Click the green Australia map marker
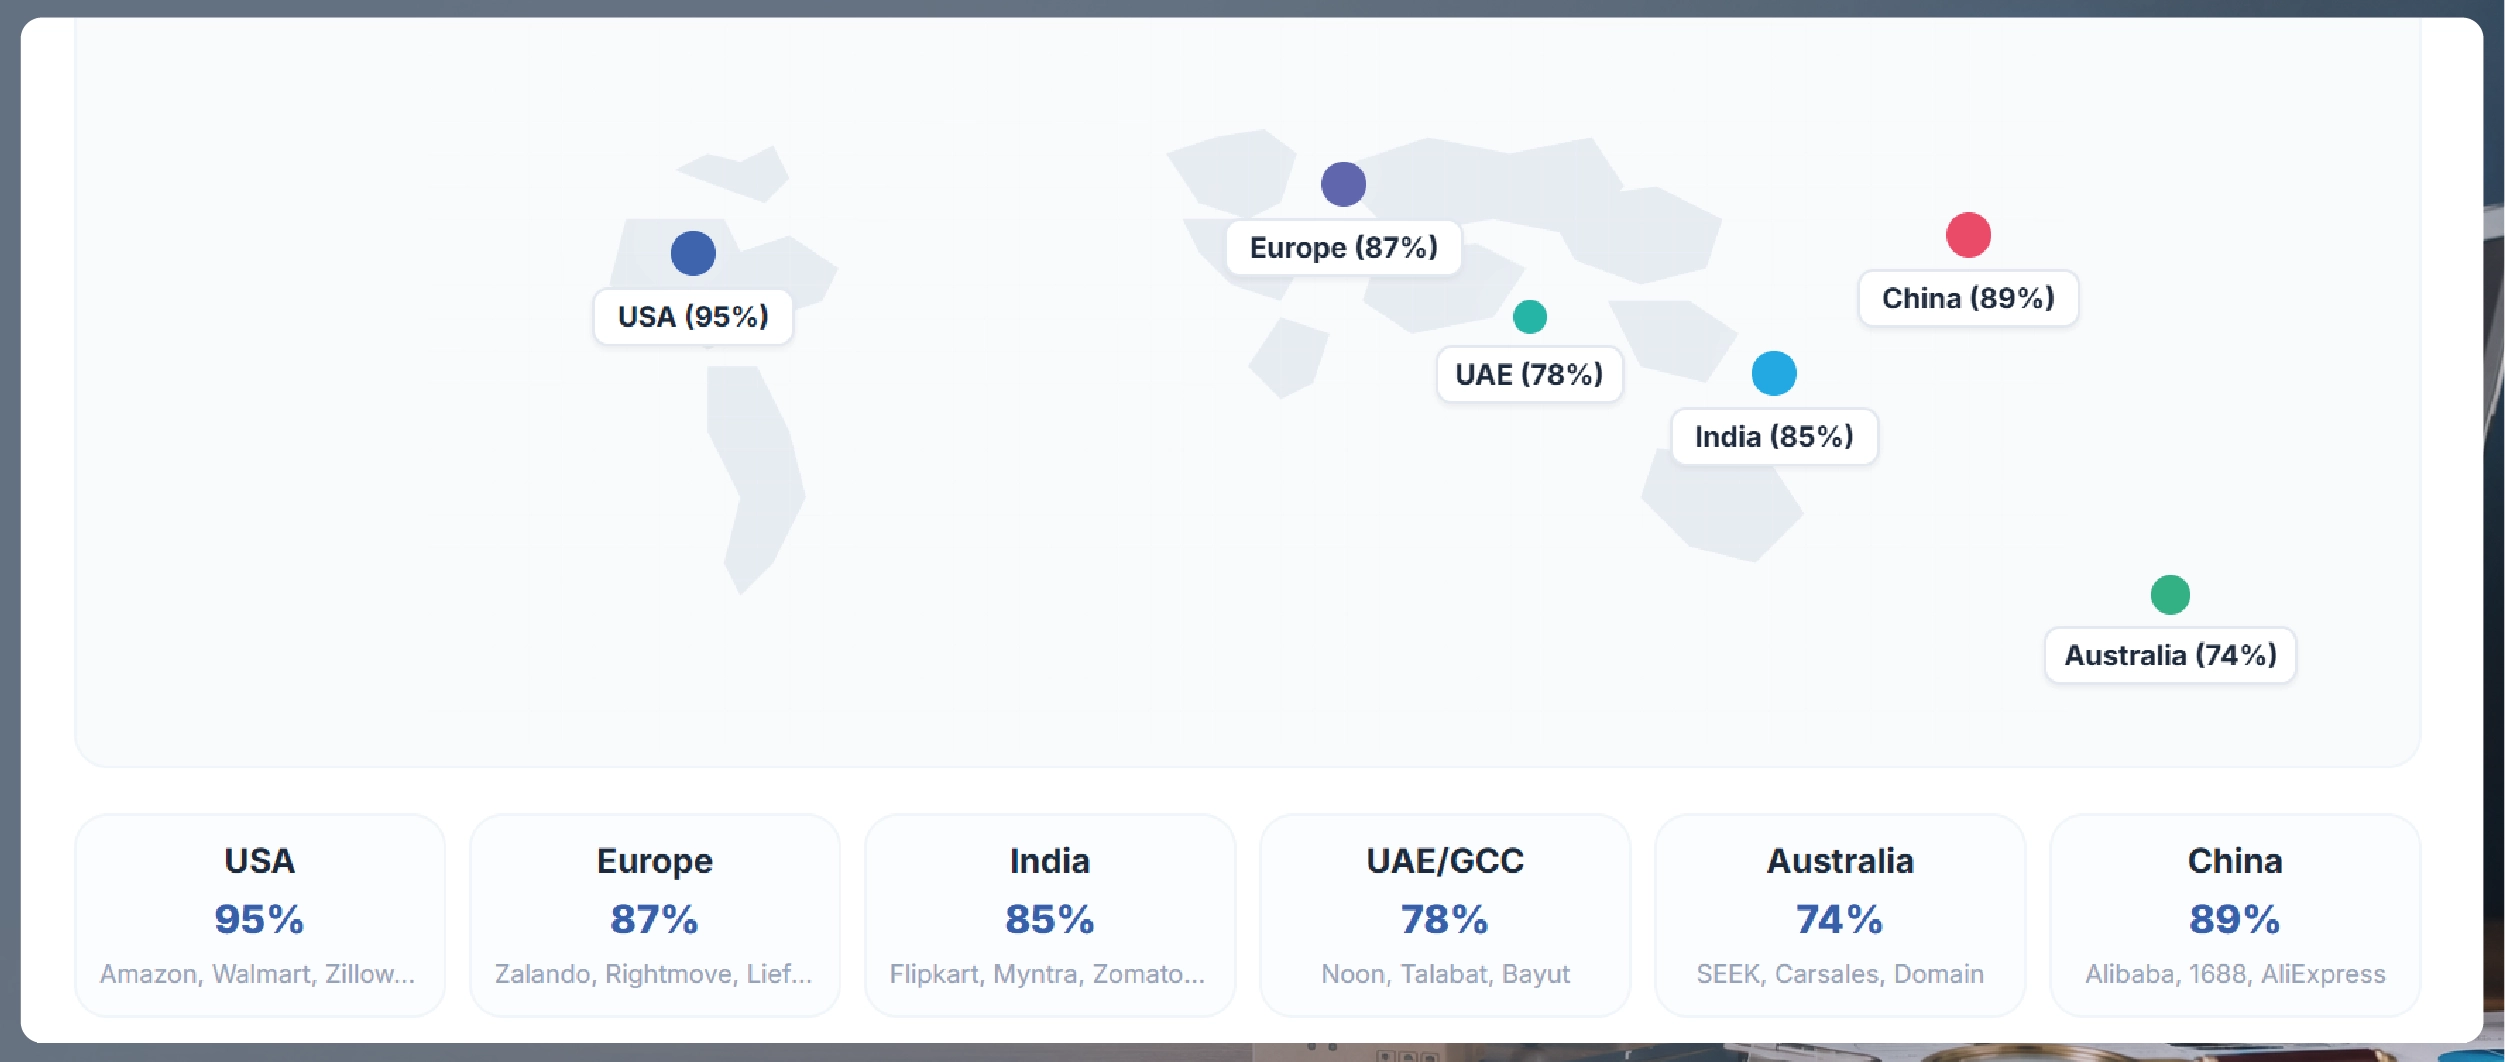 tap(2170, 595)
